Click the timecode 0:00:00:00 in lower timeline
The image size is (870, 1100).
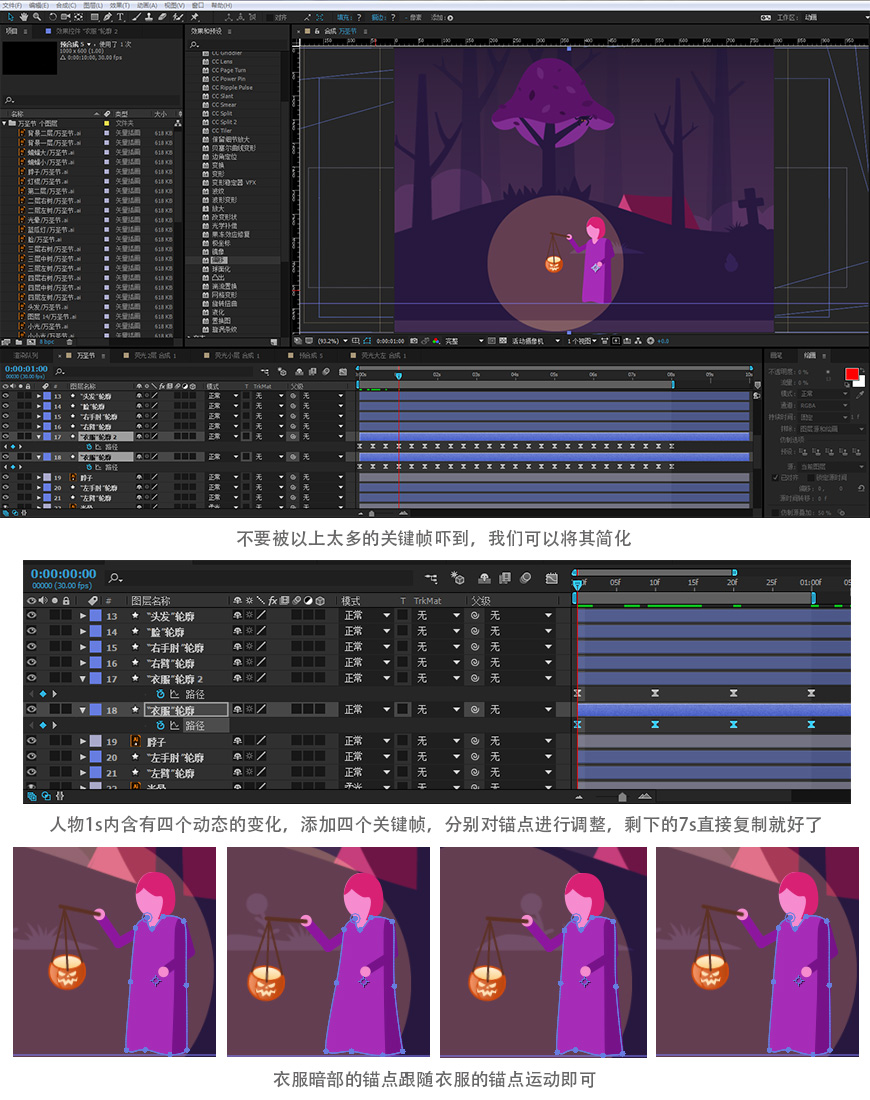point(64,574)
